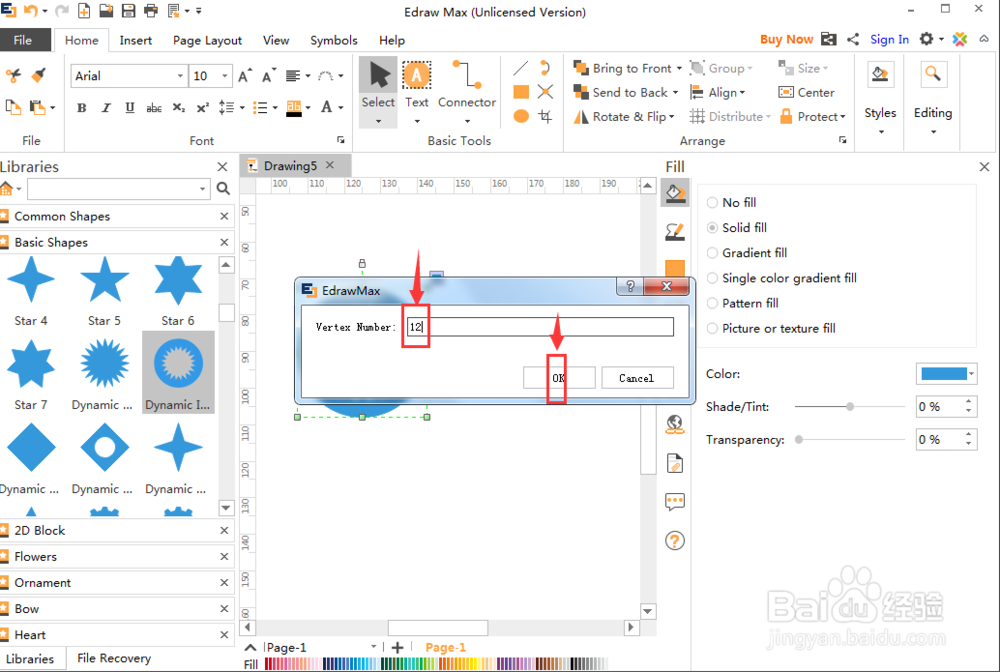Select the Gradient fill option
This screenshot has width=1000, height=672.
(747, 253)
